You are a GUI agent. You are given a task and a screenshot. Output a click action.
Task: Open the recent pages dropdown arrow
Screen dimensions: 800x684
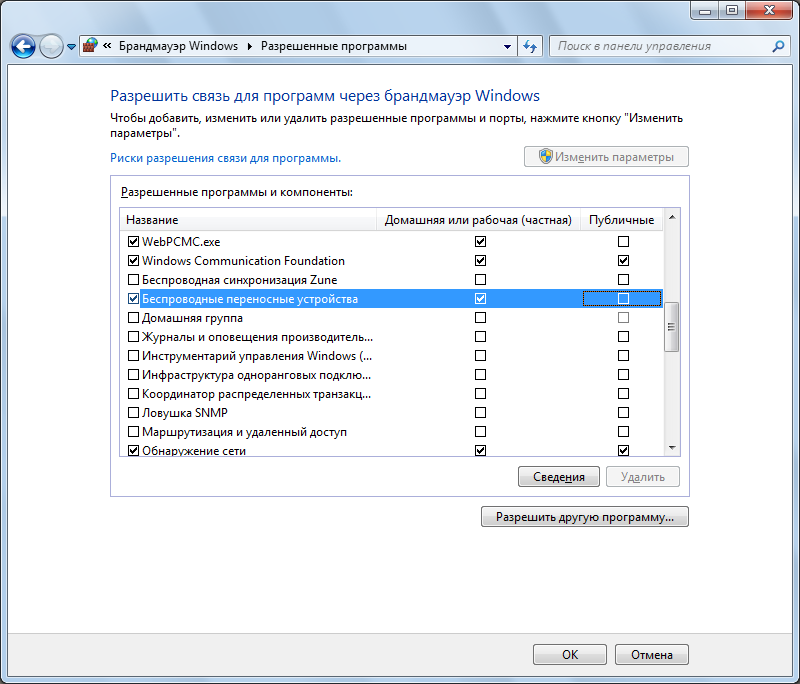pos(71,47)
